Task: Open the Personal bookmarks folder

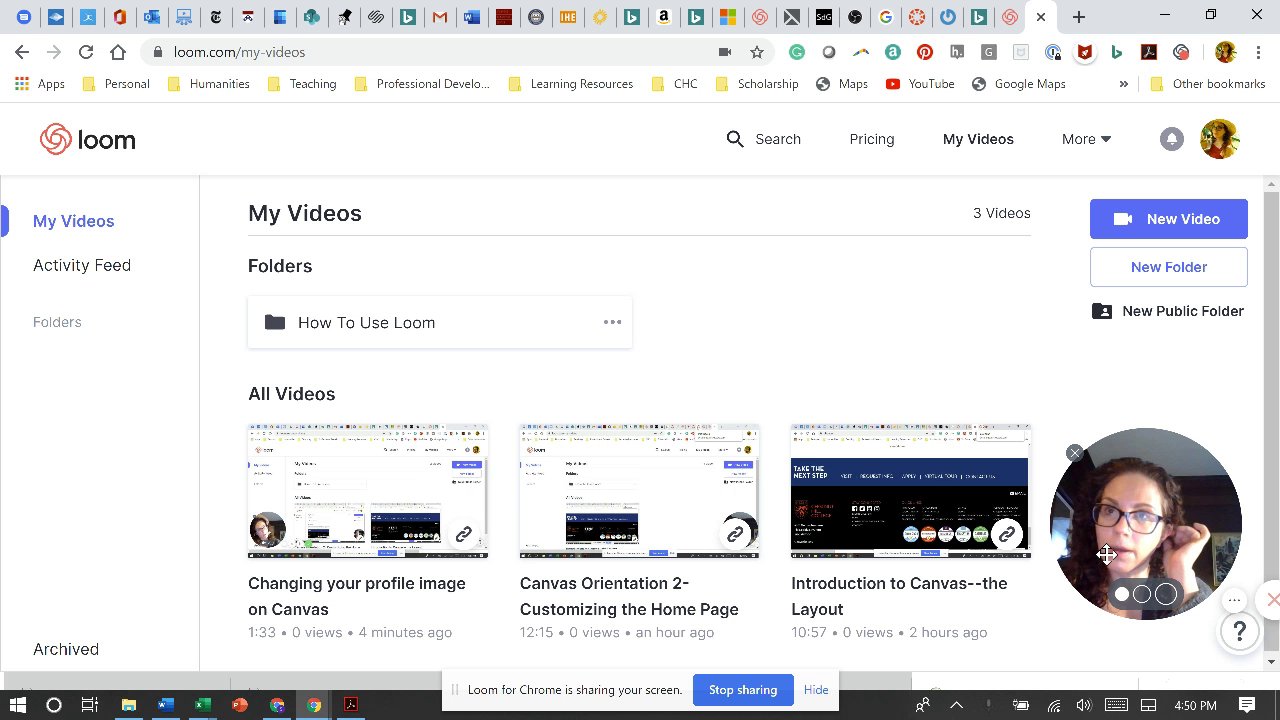Action: click(x=116, y=84)
